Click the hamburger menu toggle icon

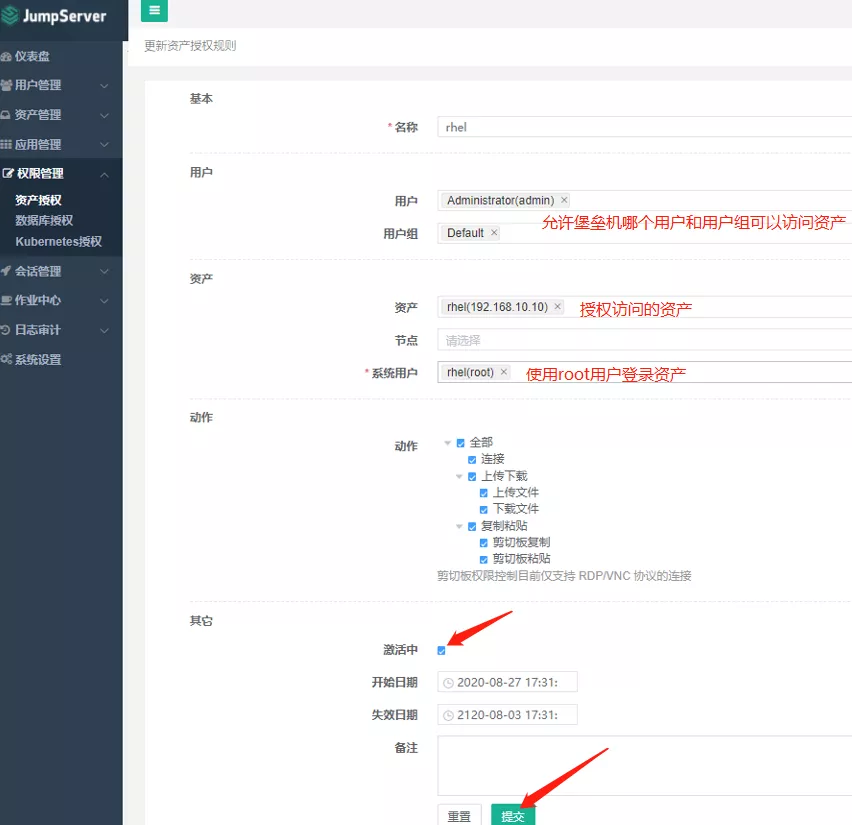tap(155, 10)
